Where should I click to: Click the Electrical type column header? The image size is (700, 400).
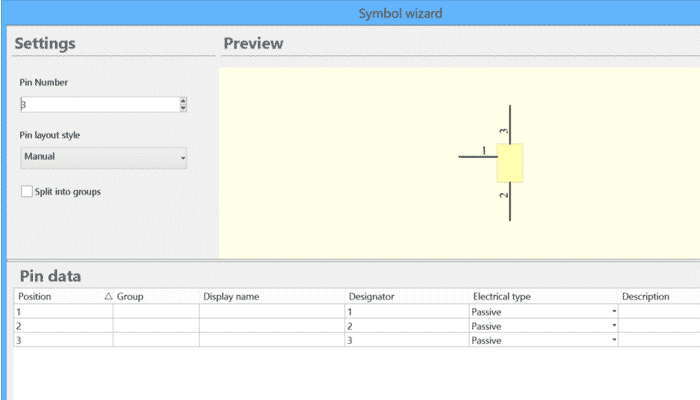coord(501,297)
